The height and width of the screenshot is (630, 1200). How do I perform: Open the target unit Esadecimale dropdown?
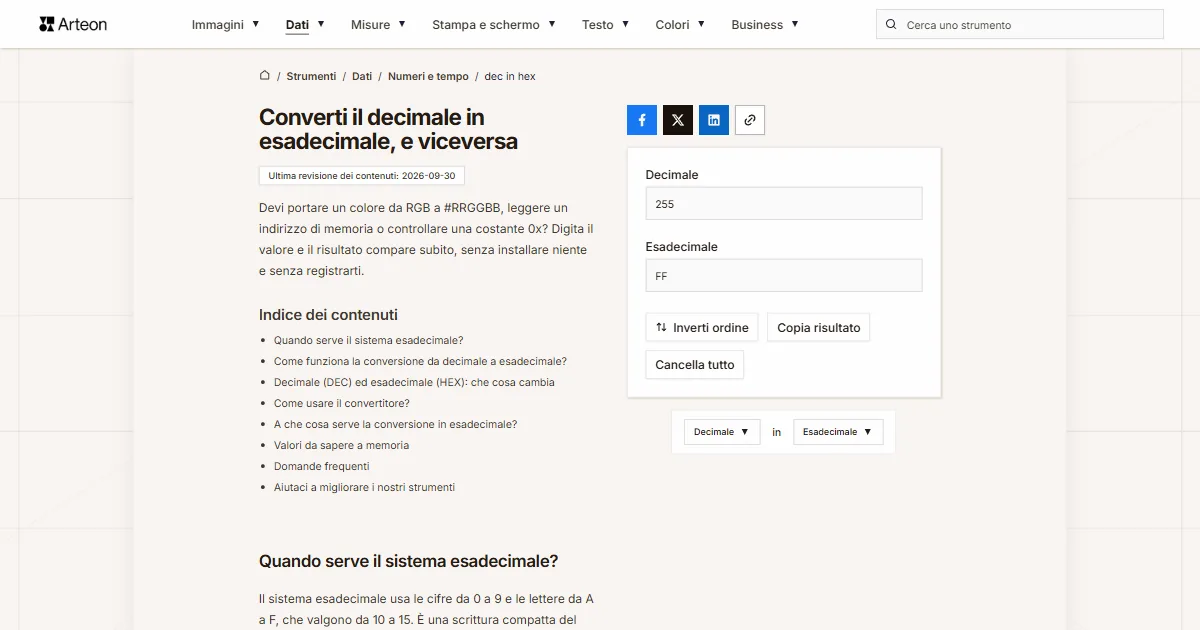[x=838, y=432]
